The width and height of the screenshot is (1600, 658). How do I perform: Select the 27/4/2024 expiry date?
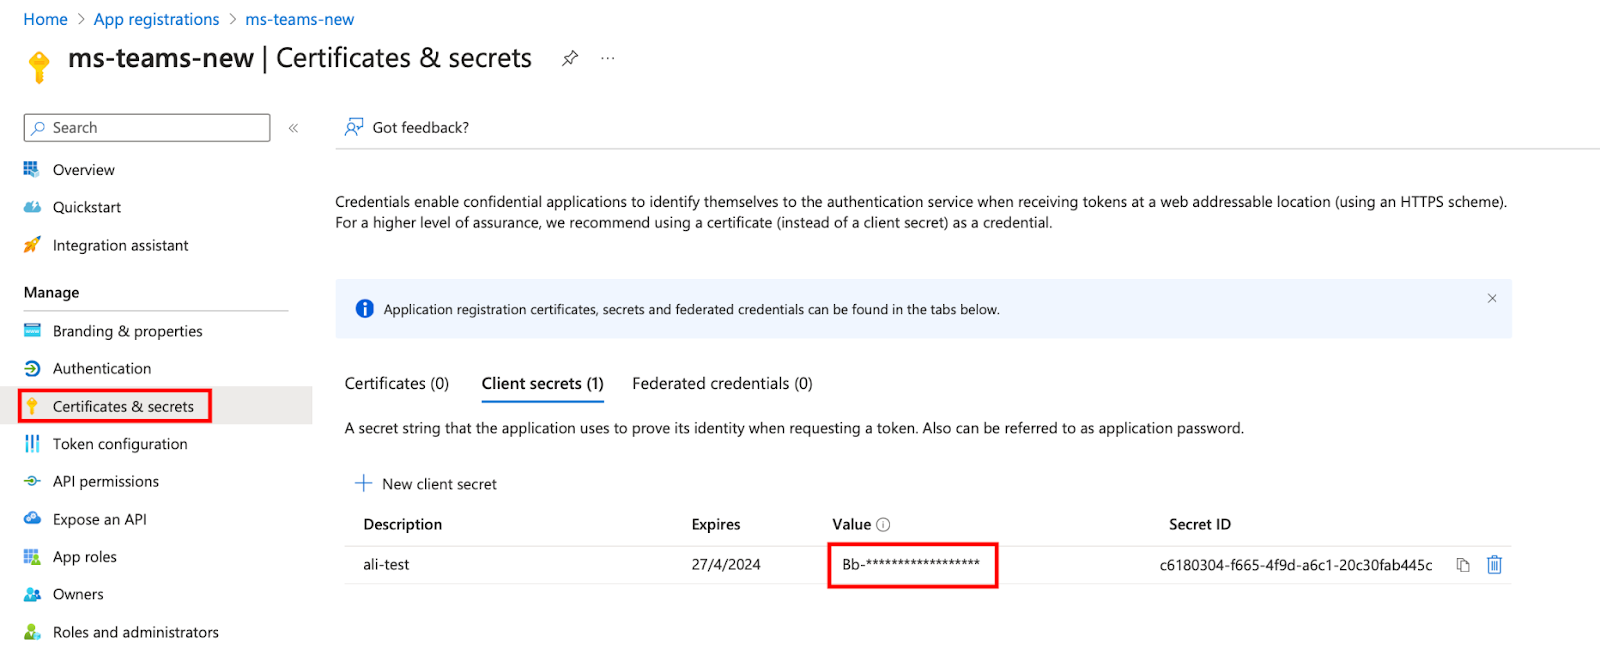click(x=726, y=565)
